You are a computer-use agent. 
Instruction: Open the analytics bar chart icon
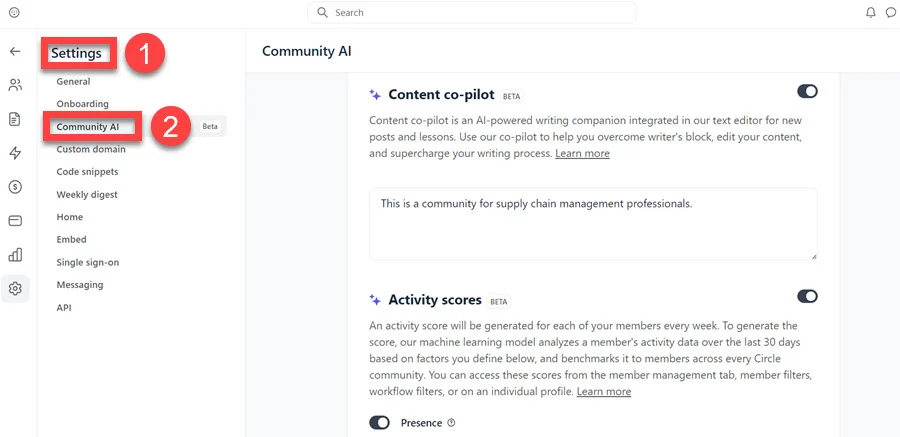pos(15,255)
